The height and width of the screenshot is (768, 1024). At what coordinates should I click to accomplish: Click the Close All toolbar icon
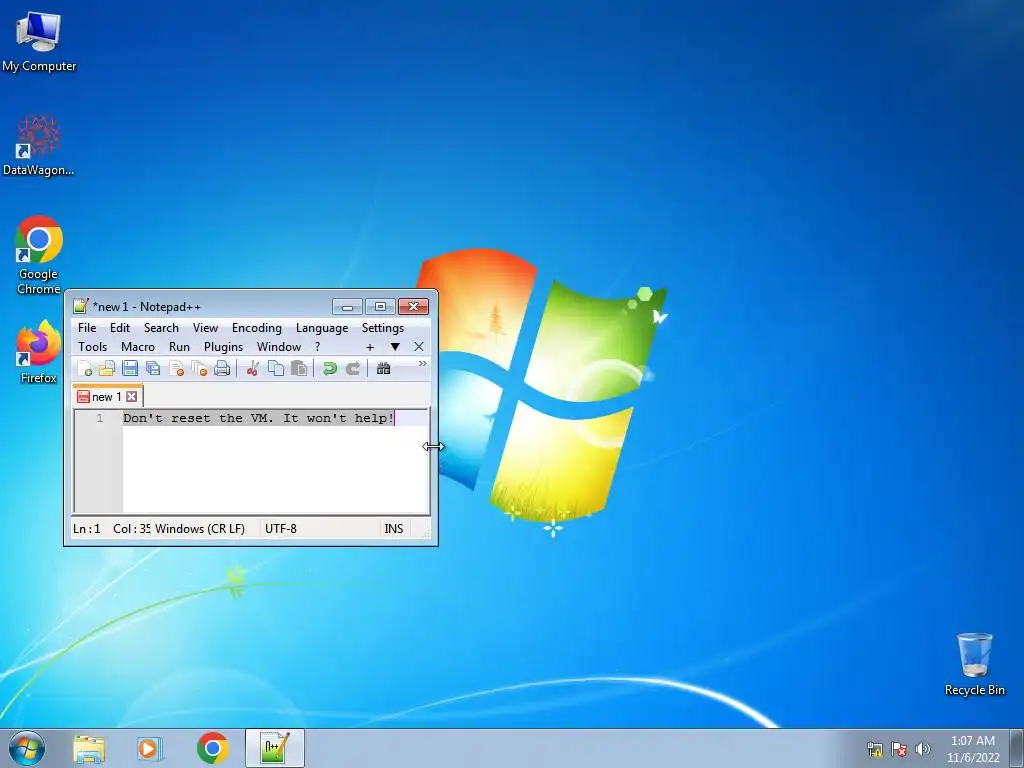click(199, 368)
